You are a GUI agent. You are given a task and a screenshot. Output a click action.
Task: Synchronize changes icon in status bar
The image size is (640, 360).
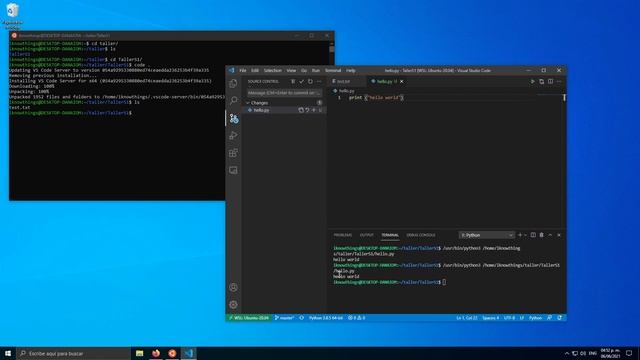(x=302, y=318)
